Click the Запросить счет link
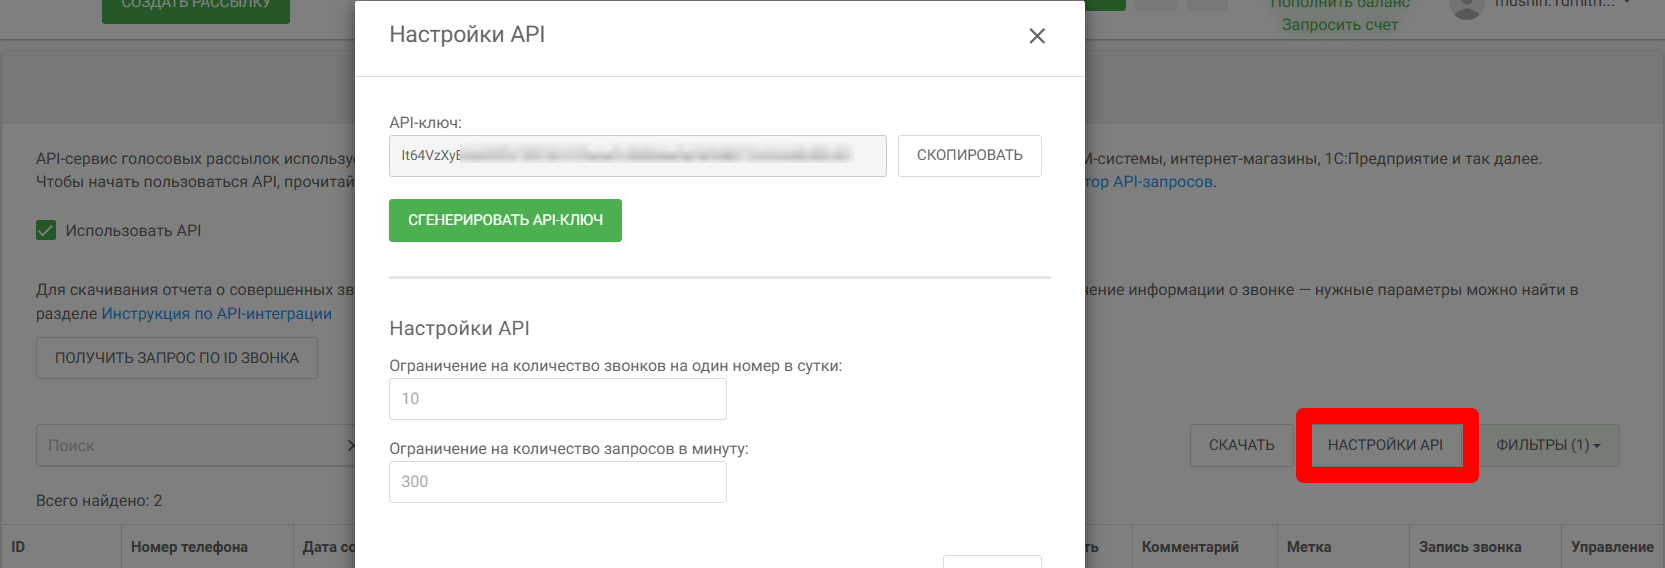 tap(1339, 25)
